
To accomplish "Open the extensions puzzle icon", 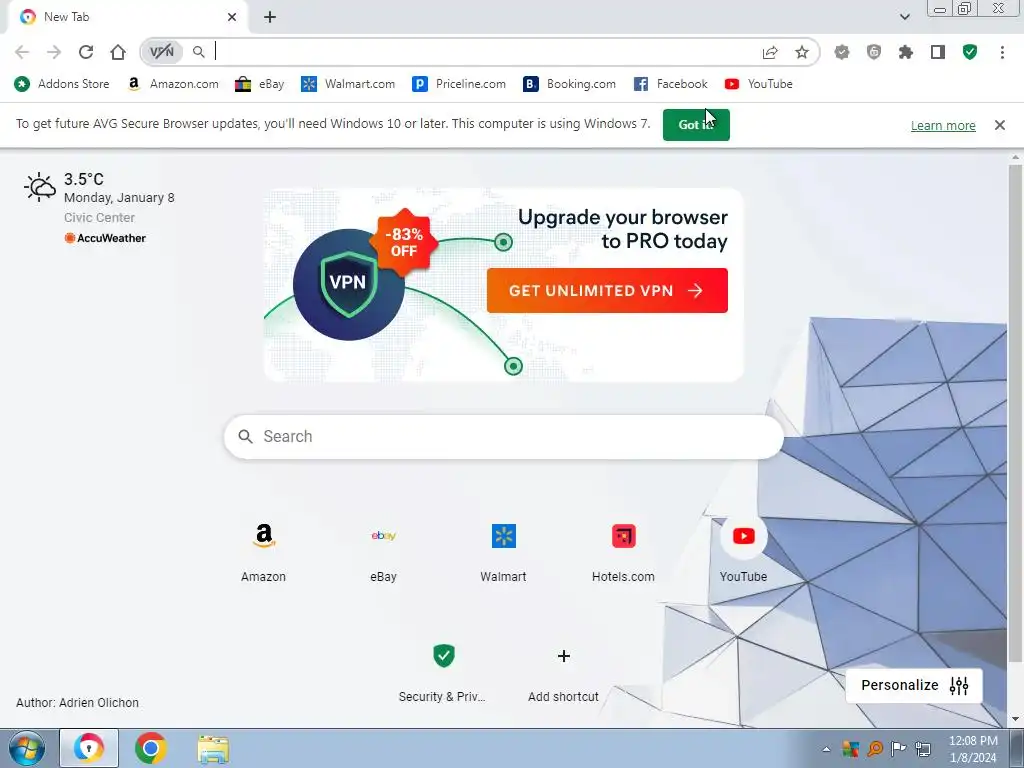I will click(906, 52).
